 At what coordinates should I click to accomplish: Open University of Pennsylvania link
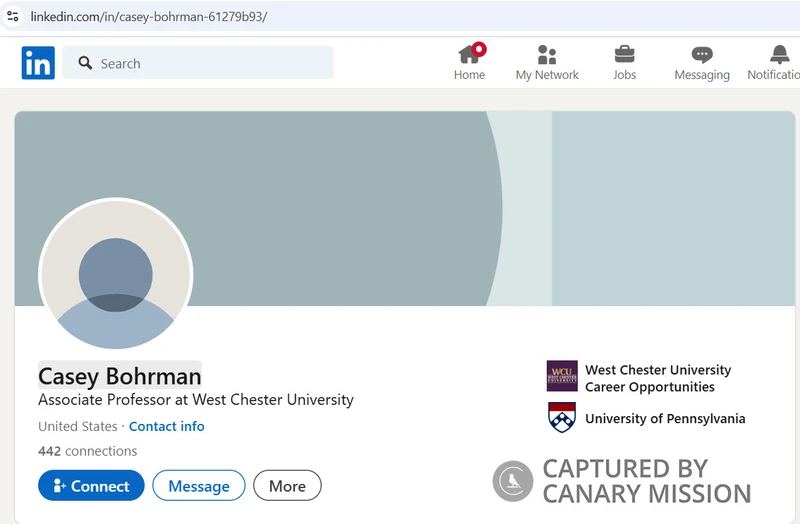(665, 418)
